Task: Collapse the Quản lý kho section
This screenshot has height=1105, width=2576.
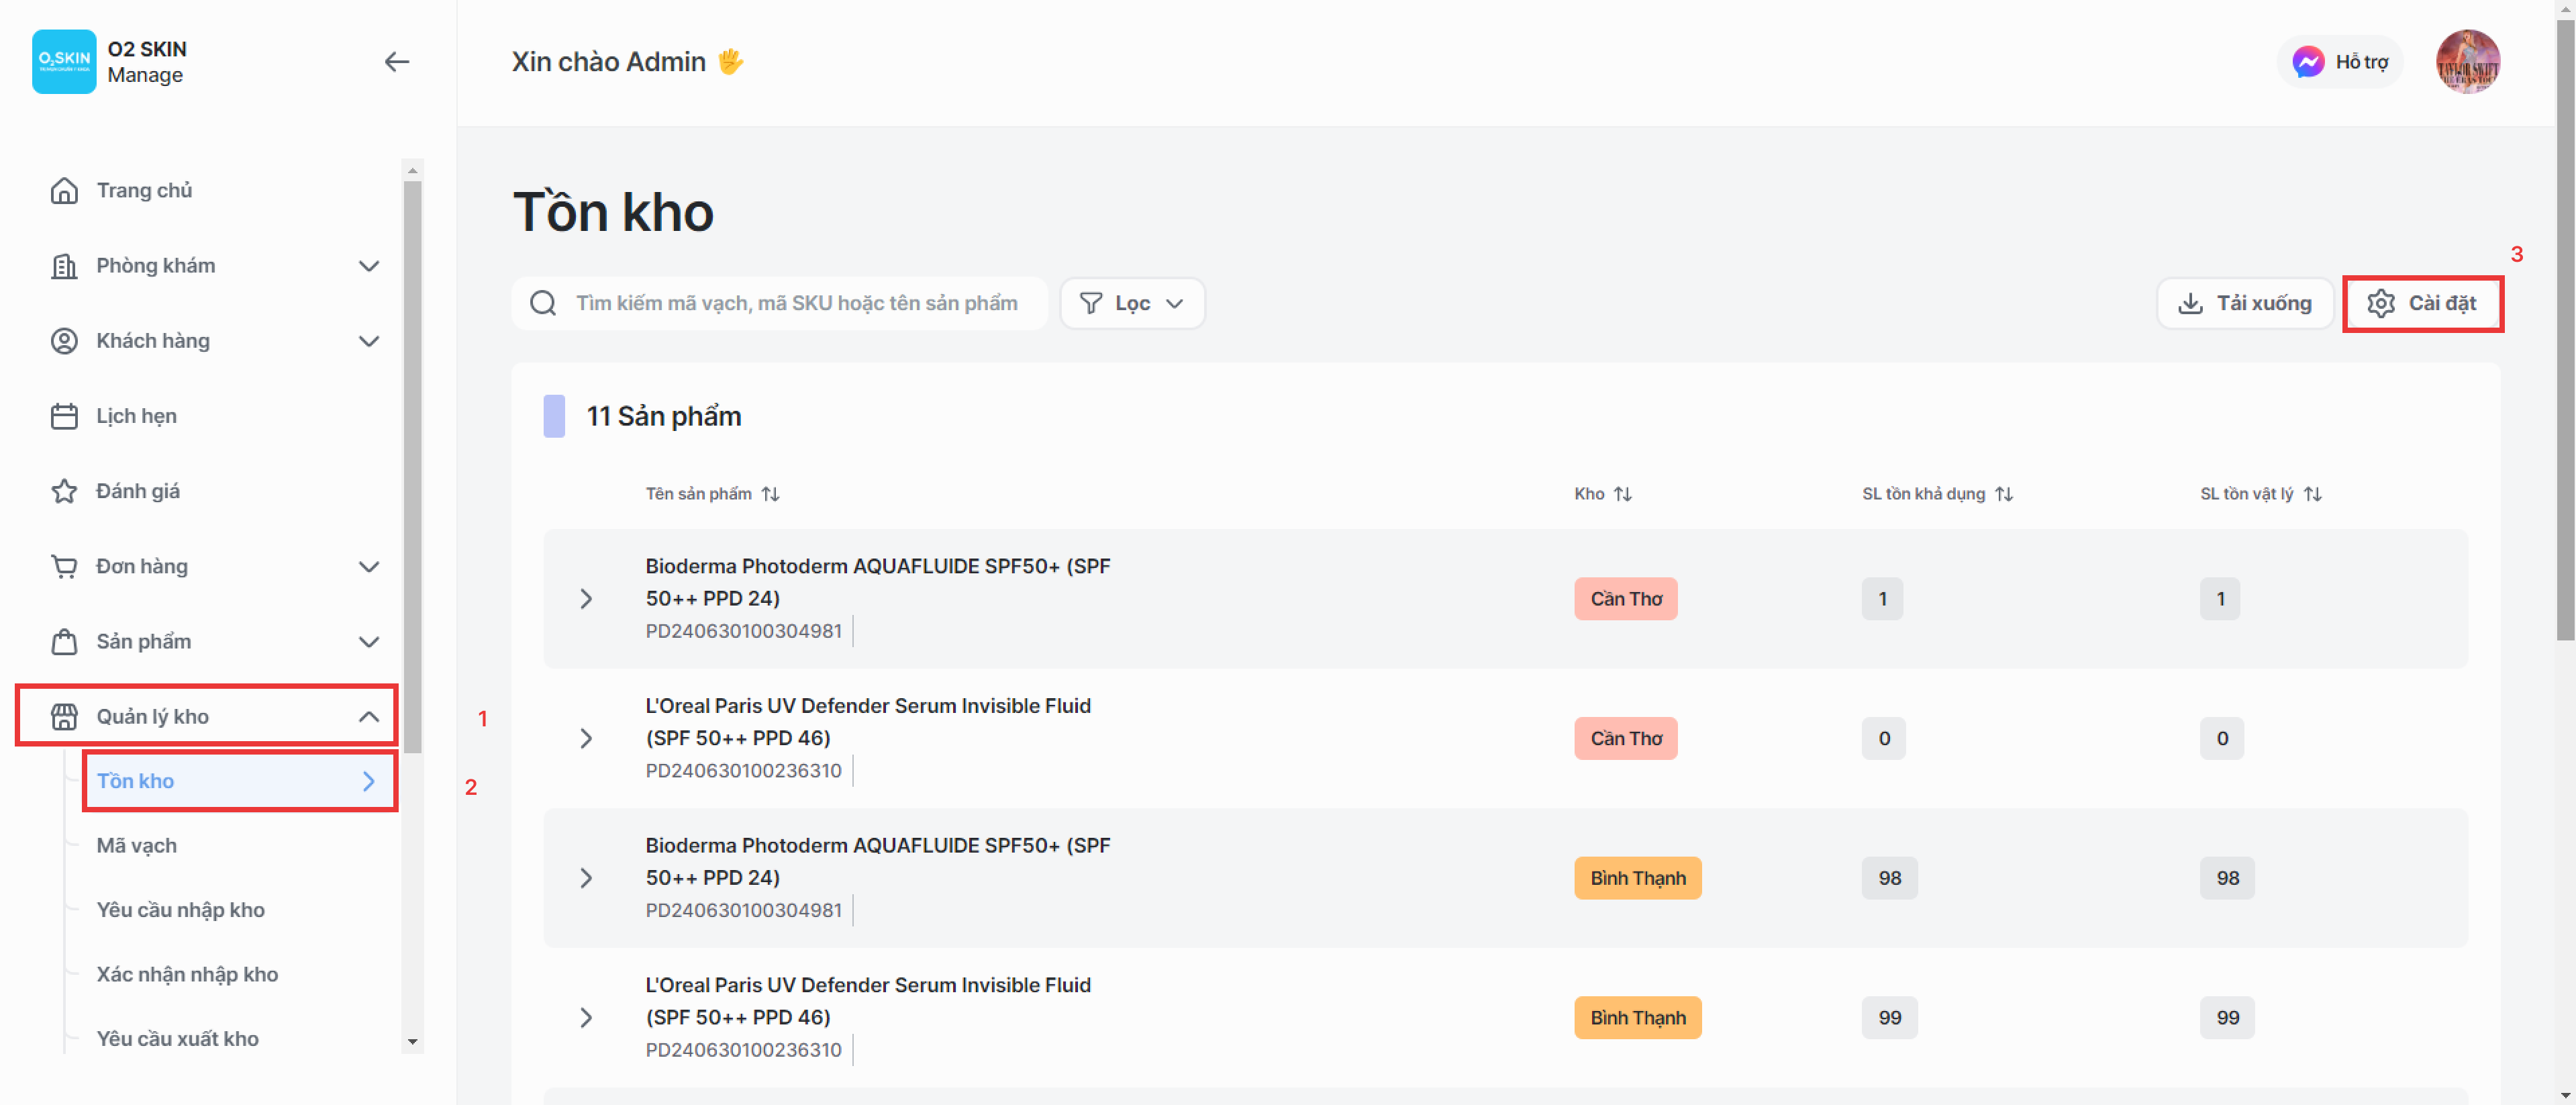Action: click(x=368, y=716)
